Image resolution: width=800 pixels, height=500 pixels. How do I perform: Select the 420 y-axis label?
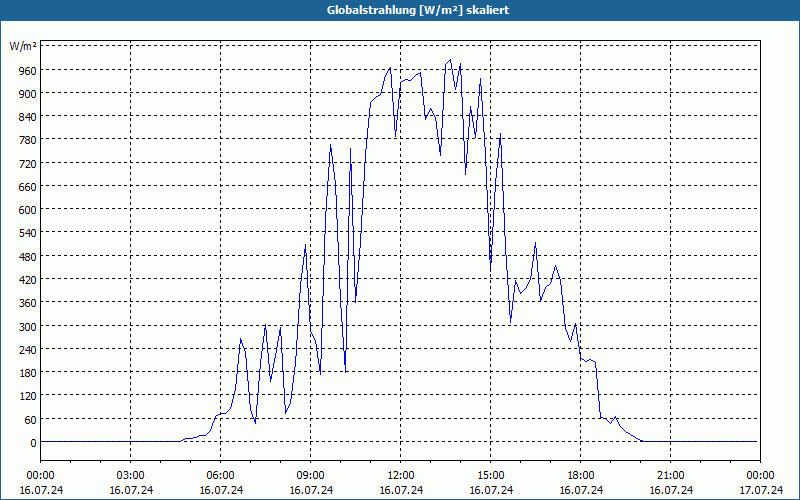pos(28,280)
